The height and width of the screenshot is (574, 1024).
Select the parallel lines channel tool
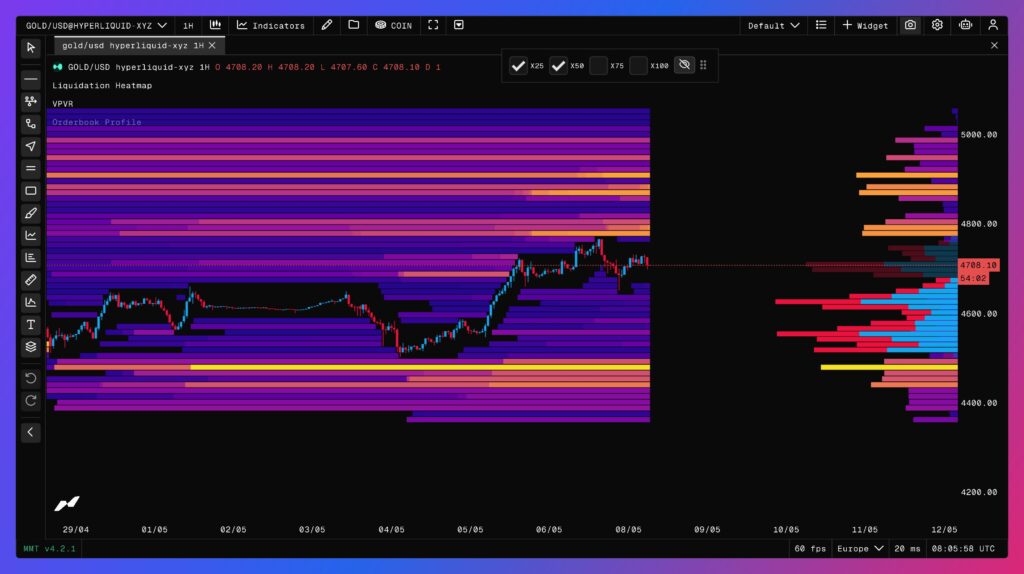(x=31, y=168)
